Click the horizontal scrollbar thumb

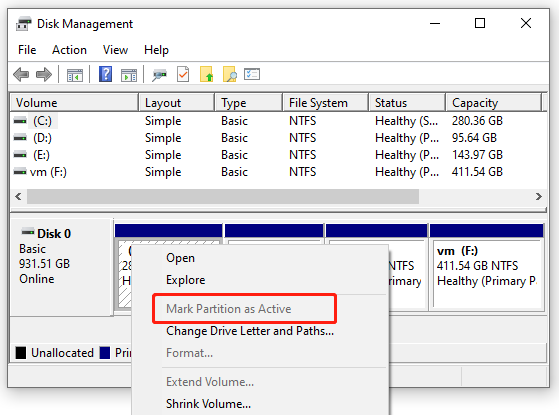tap(223, 196)
